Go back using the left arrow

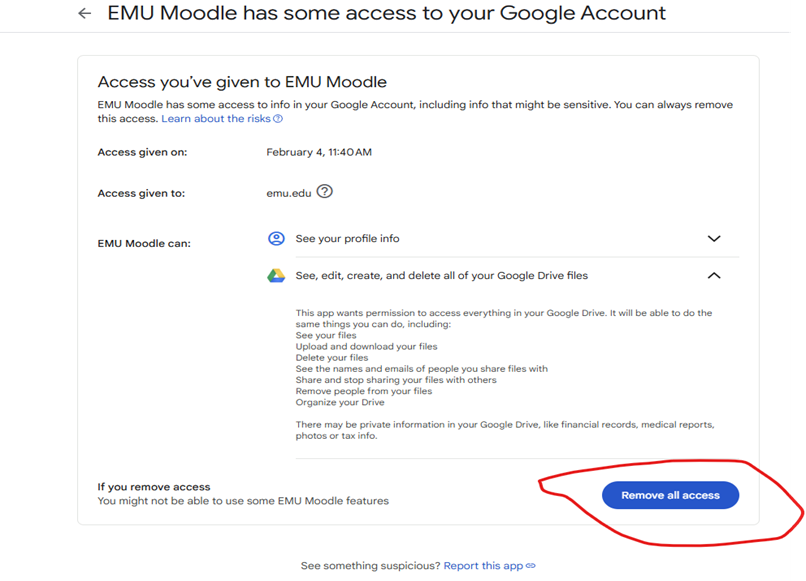84,13
